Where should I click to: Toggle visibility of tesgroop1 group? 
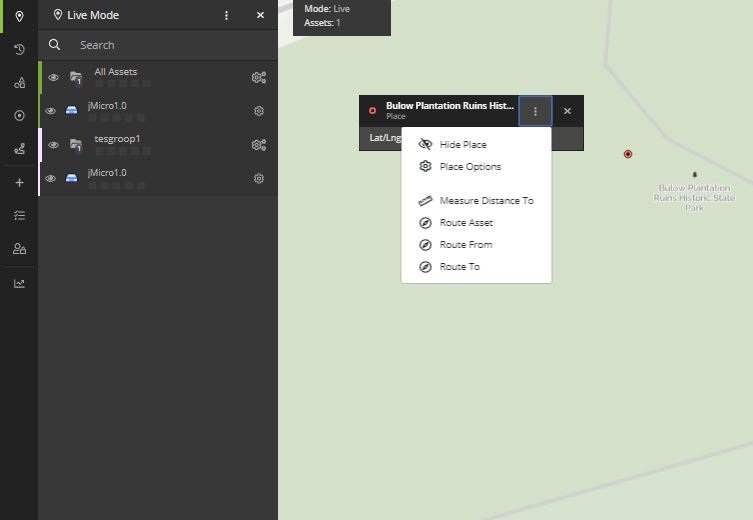point(54,145)
